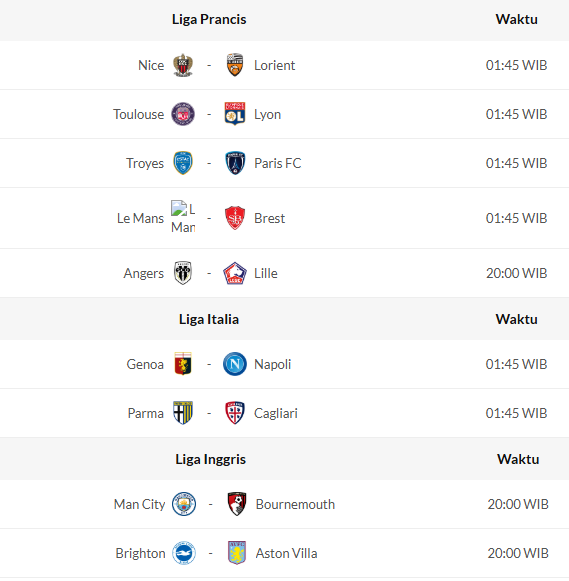Select the Liga Prancis header
Viewport: 569px width, 581px height.
pos(209,19)
